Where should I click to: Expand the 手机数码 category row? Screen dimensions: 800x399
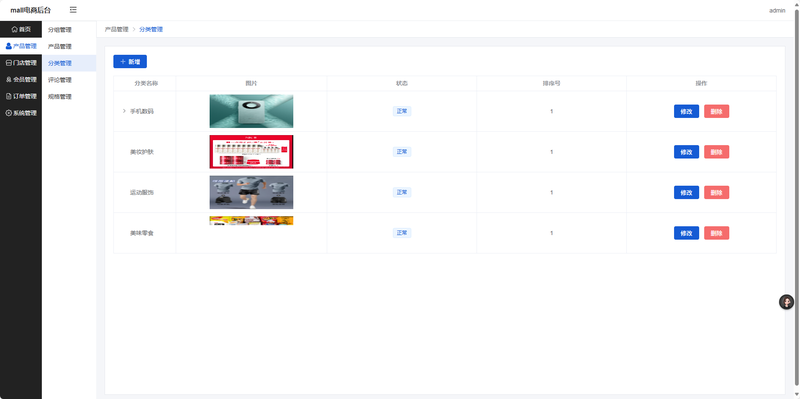(x=124, y=111)
